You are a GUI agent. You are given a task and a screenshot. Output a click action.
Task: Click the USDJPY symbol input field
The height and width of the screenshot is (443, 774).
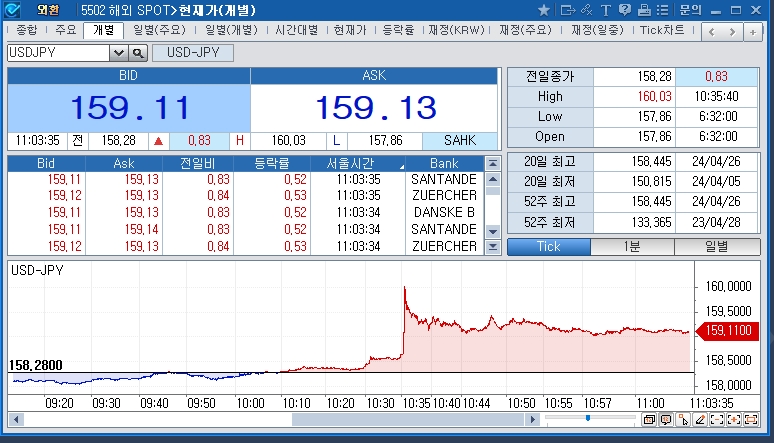pos(58,53)
